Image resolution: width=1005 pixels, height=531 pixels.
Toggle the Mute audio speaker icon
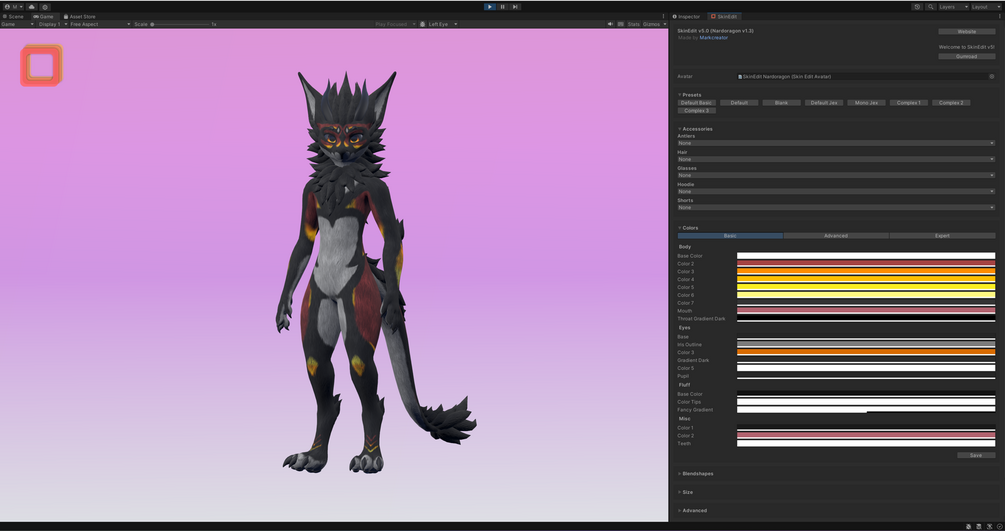pyautogui.click(x=610, y=24)
